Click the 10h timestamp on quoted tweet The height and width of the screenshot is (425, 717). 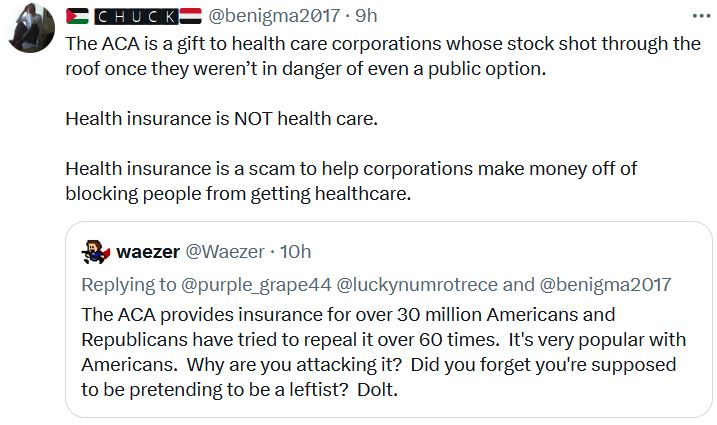point(295,252)
